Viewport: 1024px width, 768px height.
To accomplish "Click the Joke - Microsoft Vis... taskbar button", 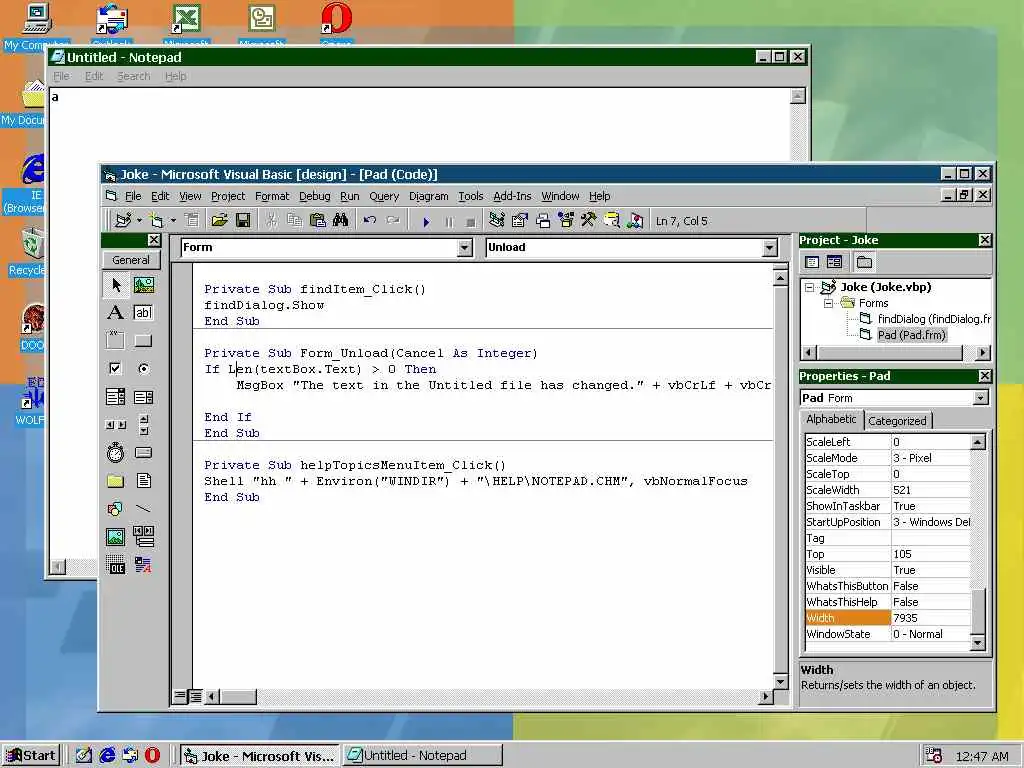I will [259, 756].
